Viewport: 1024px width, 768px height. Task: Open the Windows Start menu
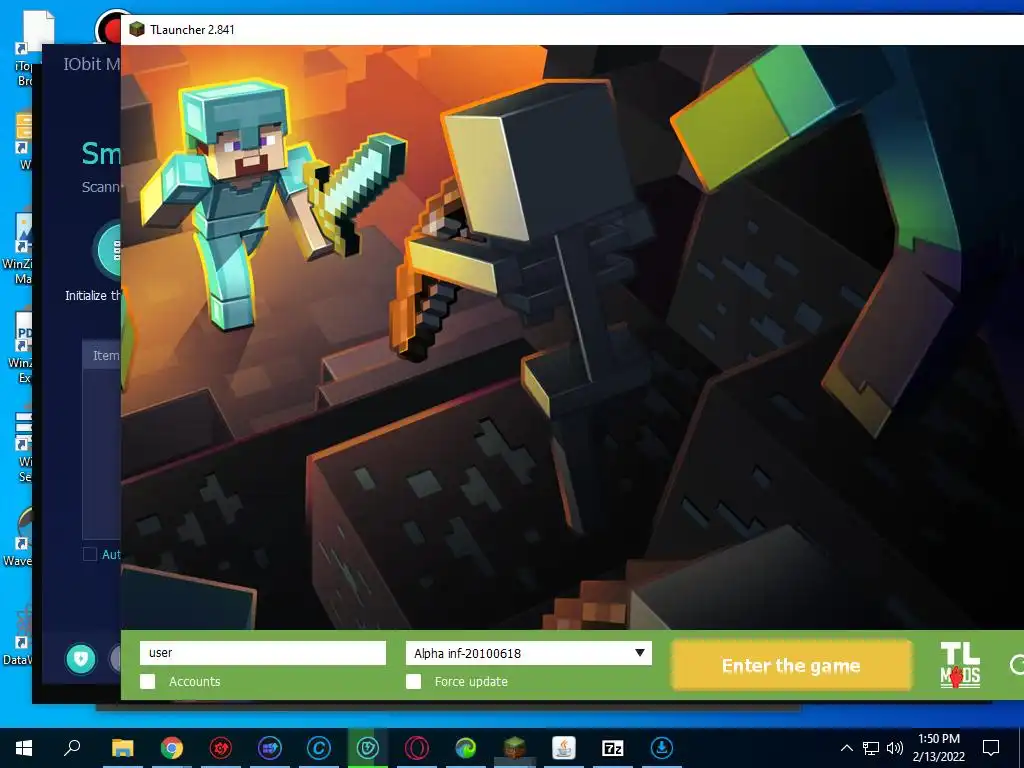point(24,748)
